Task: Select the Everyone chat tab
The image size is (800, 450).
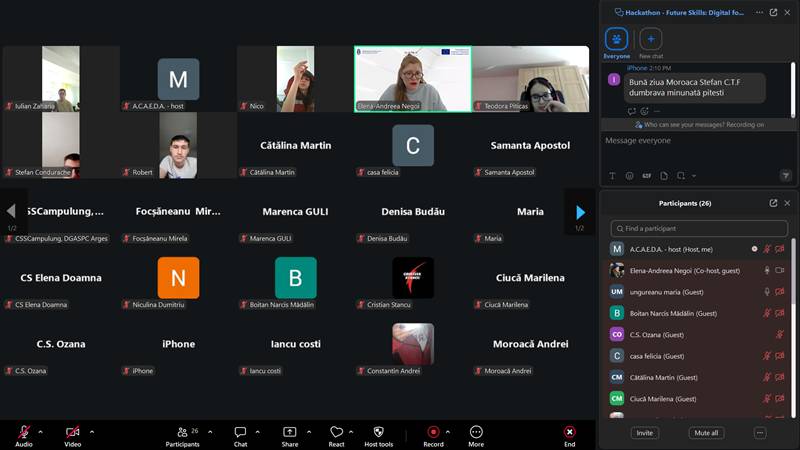Action: point(617,40)
